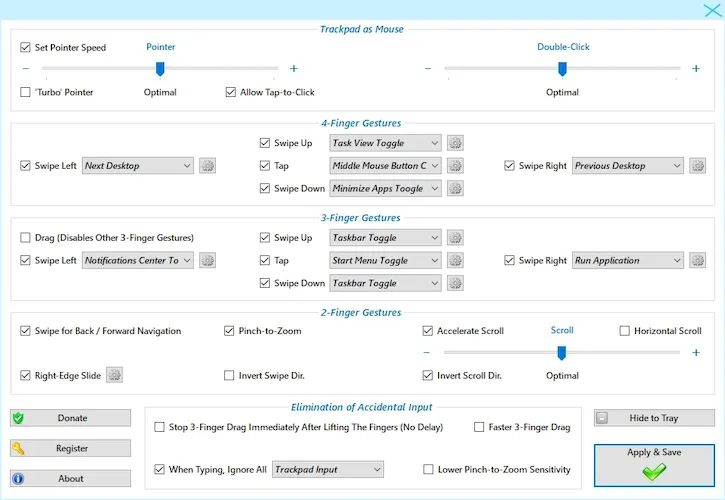This screenshot has height=500, width=725.
Task: Click gear icon next to 4-finger Swipe Up
Action: tap(455, 143)
